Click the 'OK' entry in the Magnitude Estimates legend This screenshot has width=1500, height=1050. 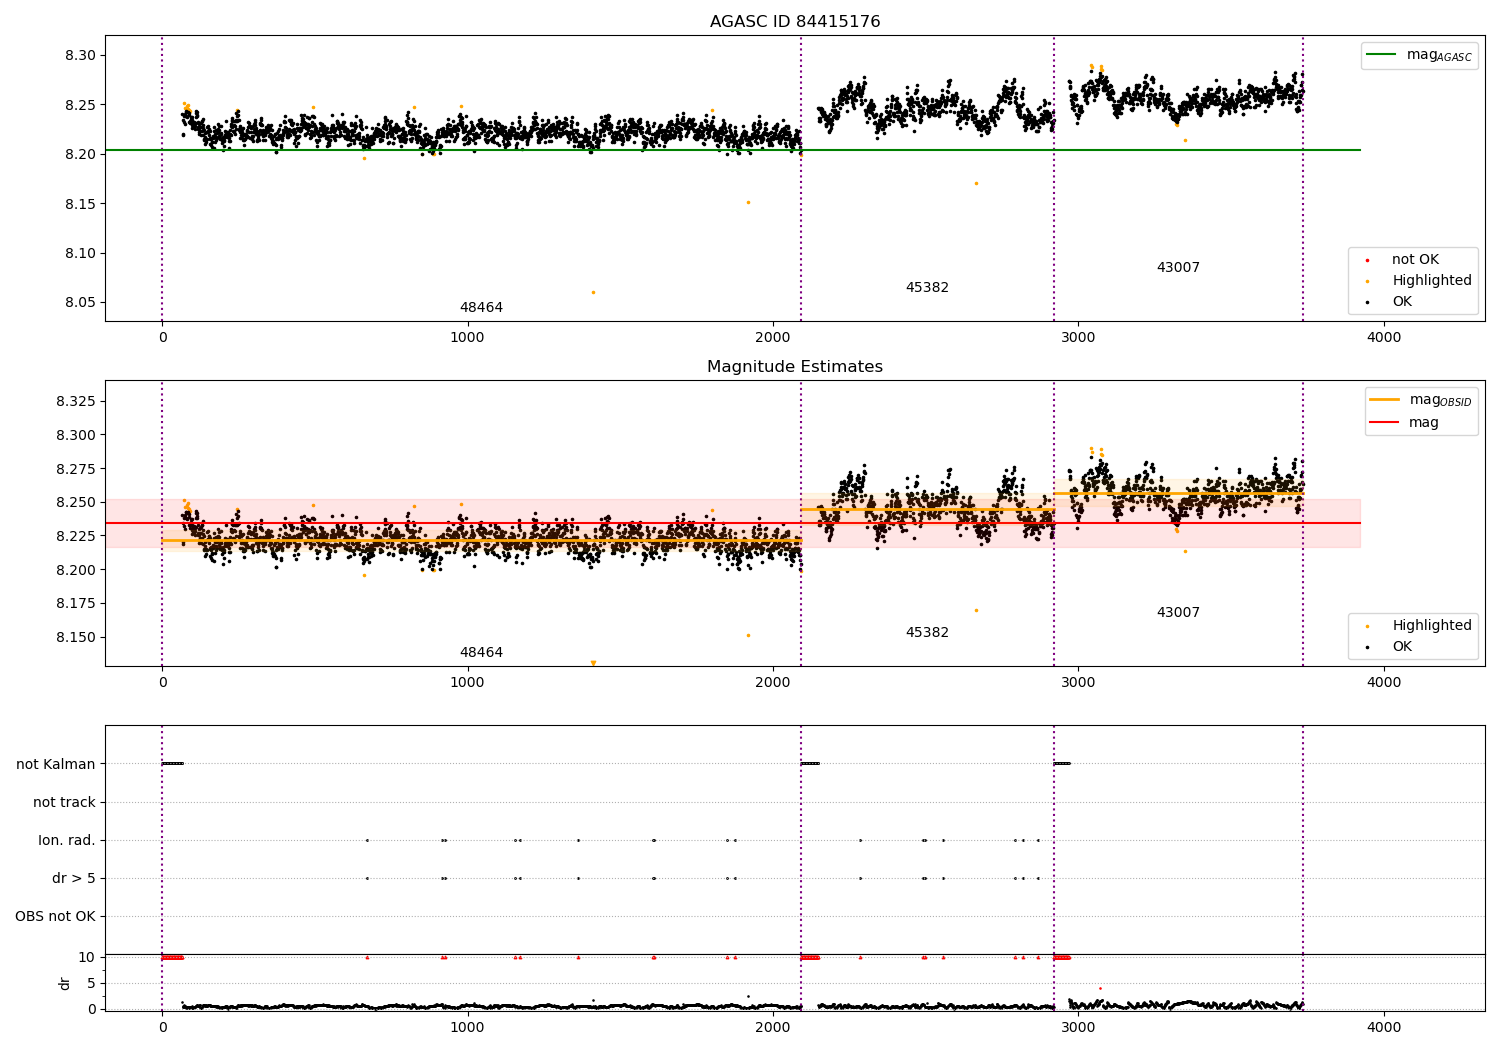(1402, 646)
